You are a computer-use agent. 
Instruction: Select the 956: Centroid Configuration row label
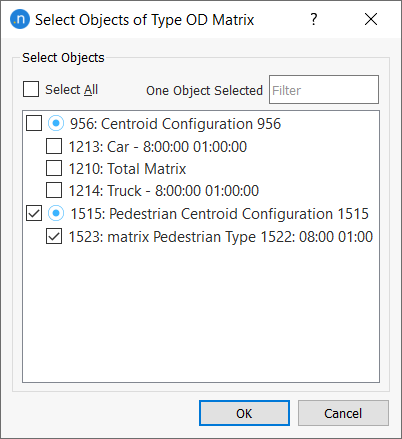(x=175, y=124)
